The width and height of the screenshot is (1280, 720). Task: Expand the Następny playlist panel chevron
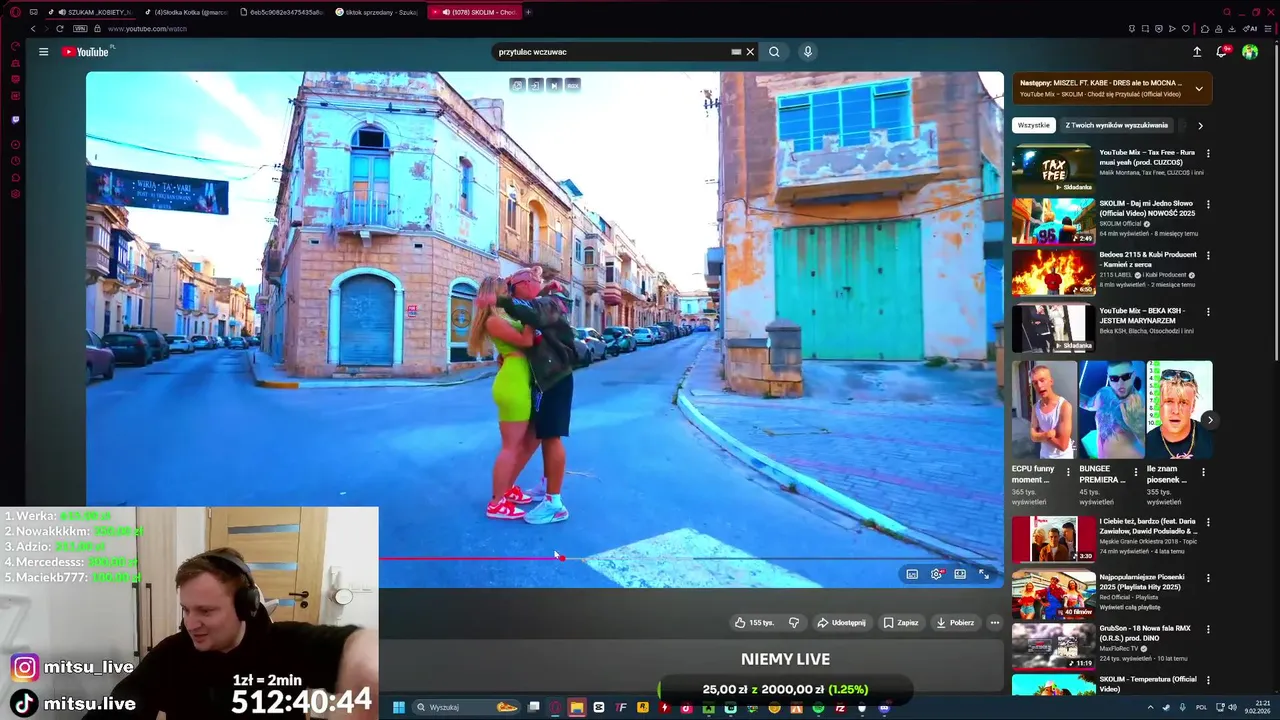tap(1199, 89)
